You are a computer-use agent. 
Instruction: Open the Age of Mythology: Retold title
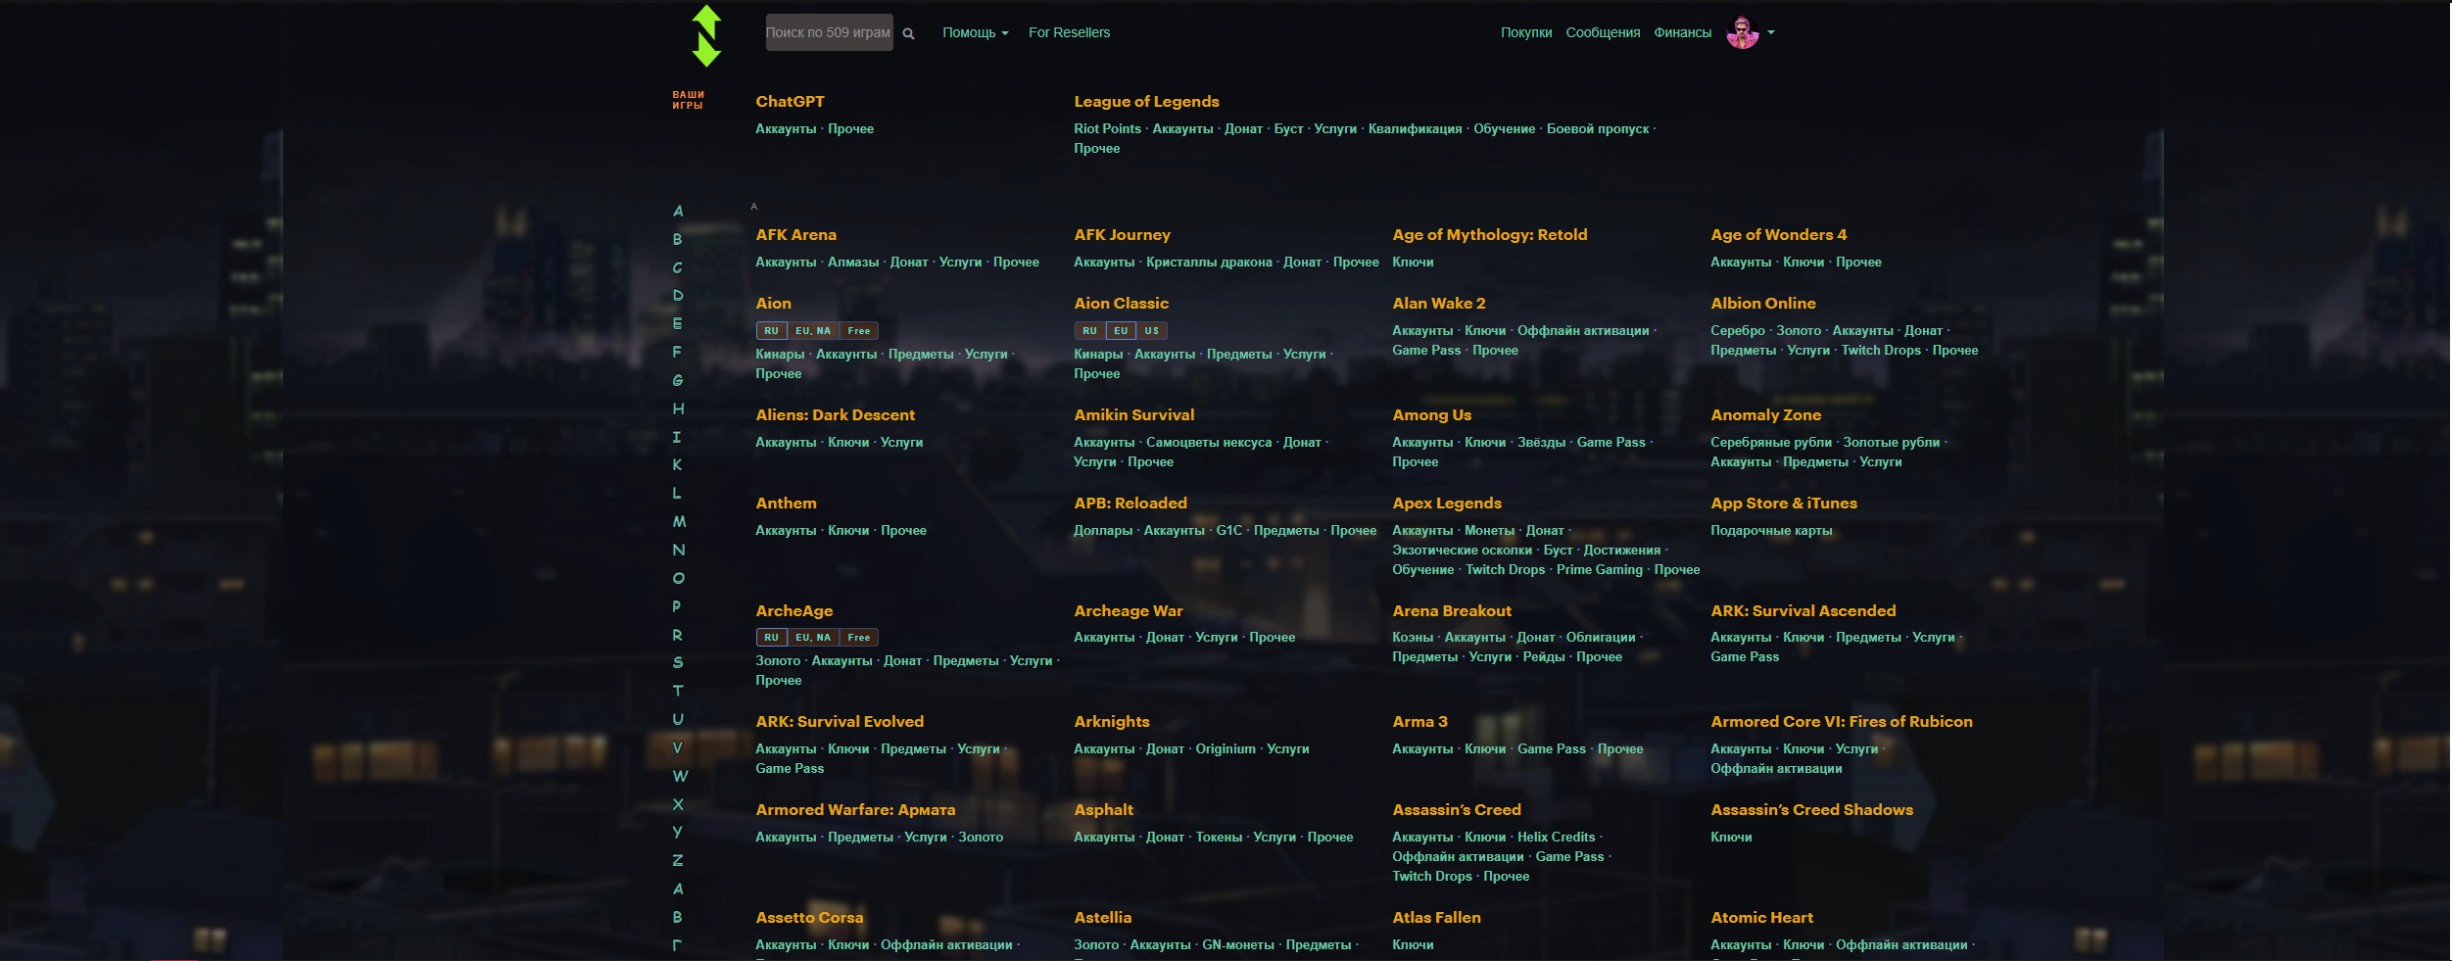tap(1490, 234)
